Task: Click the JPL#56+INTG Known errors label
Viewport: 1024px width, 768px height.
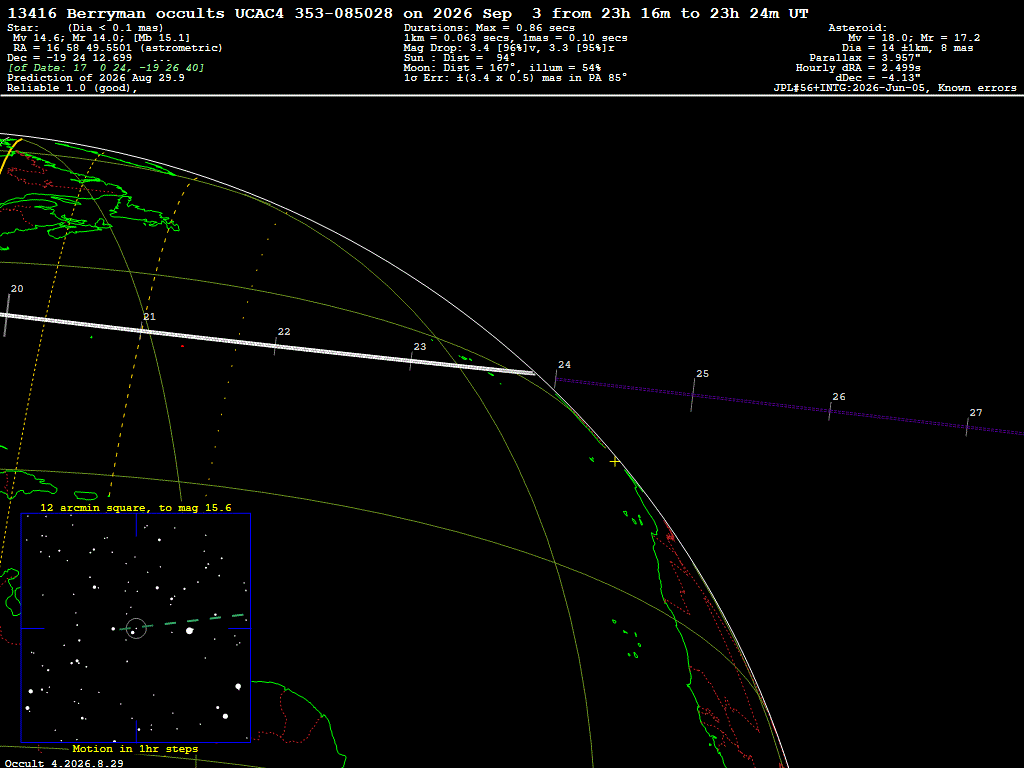Action: [x=895, y=88]
